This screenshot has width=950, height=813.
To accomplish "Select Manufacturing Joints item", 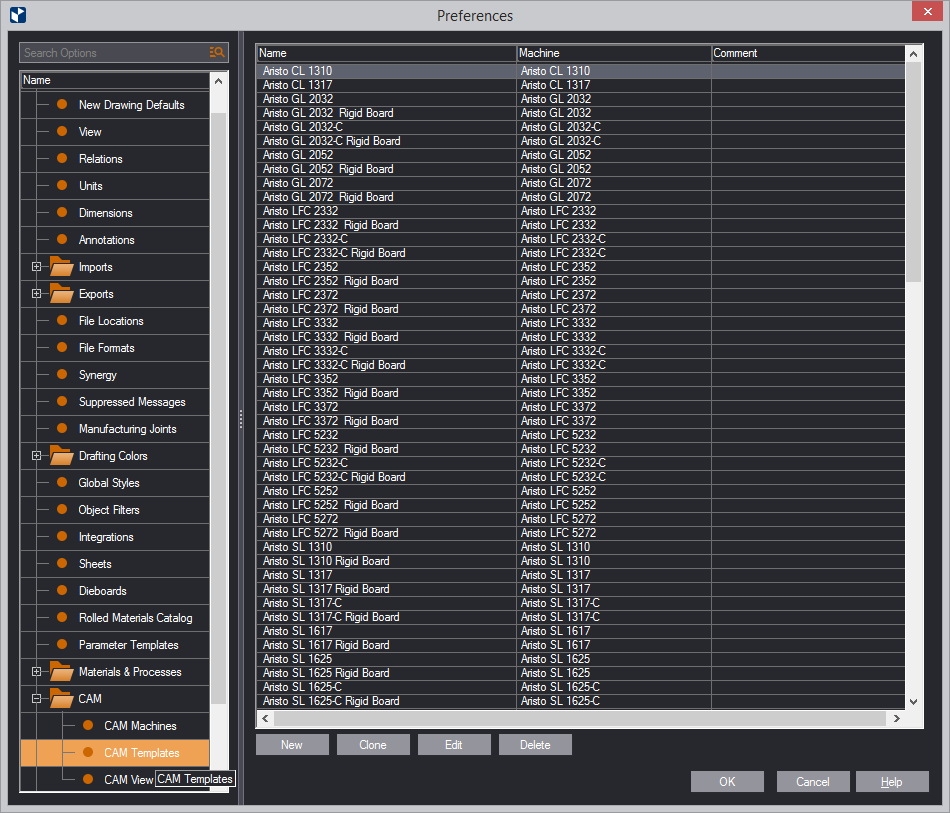I will (127, 429).
